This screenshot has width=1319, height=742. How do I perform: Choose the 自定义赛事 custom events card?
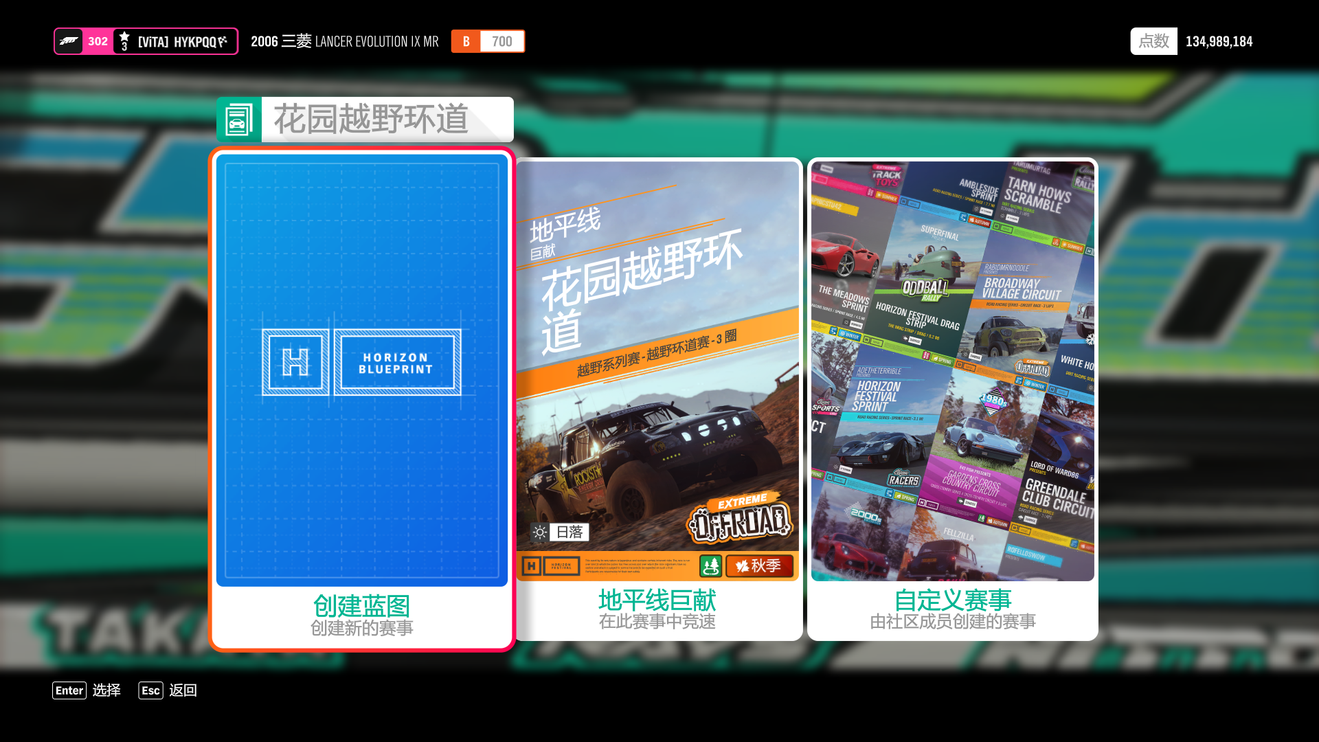tap(952, 399)
